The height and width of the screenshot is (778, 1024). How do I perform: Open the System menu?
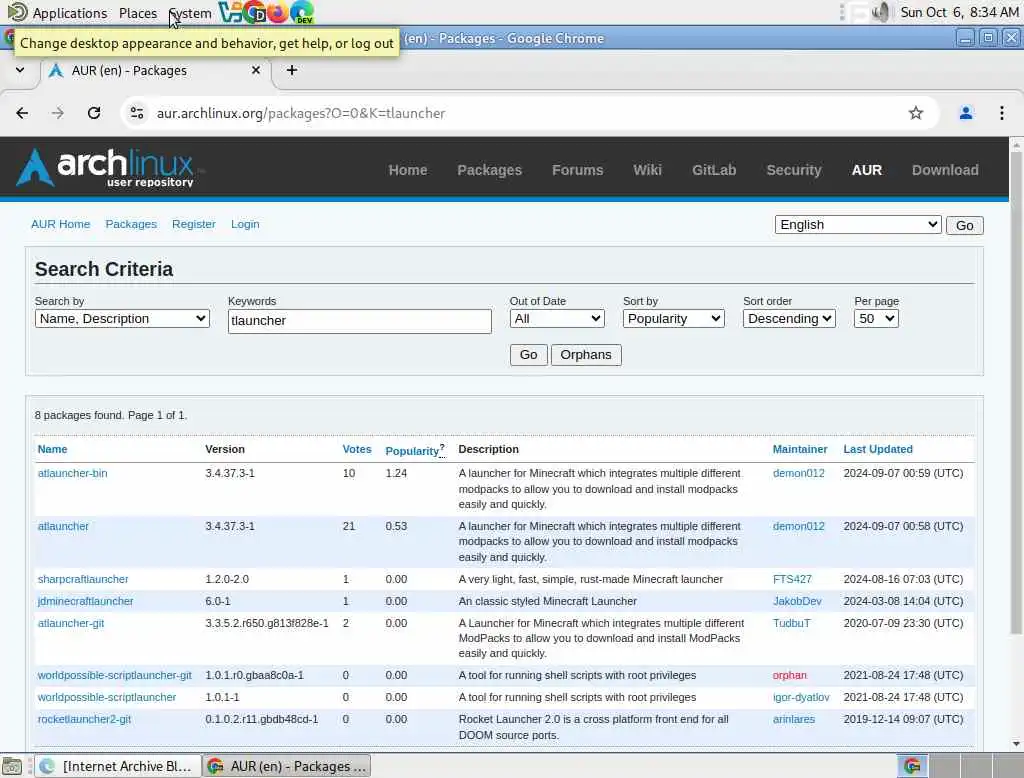tap(190, 13)
